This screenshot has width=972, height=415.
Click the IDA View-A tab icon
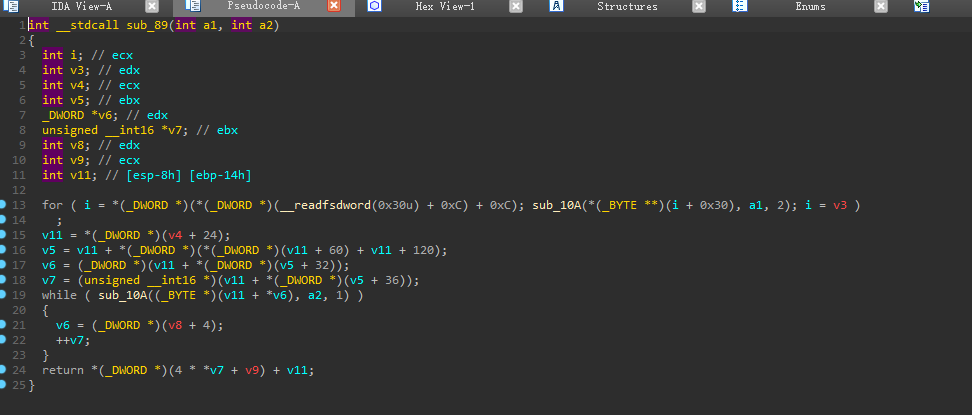click(x=12, y=6)
